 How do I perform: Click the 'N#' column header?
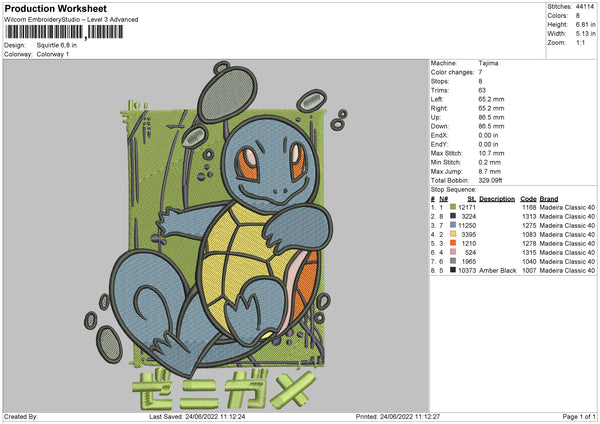click(443, 199)
